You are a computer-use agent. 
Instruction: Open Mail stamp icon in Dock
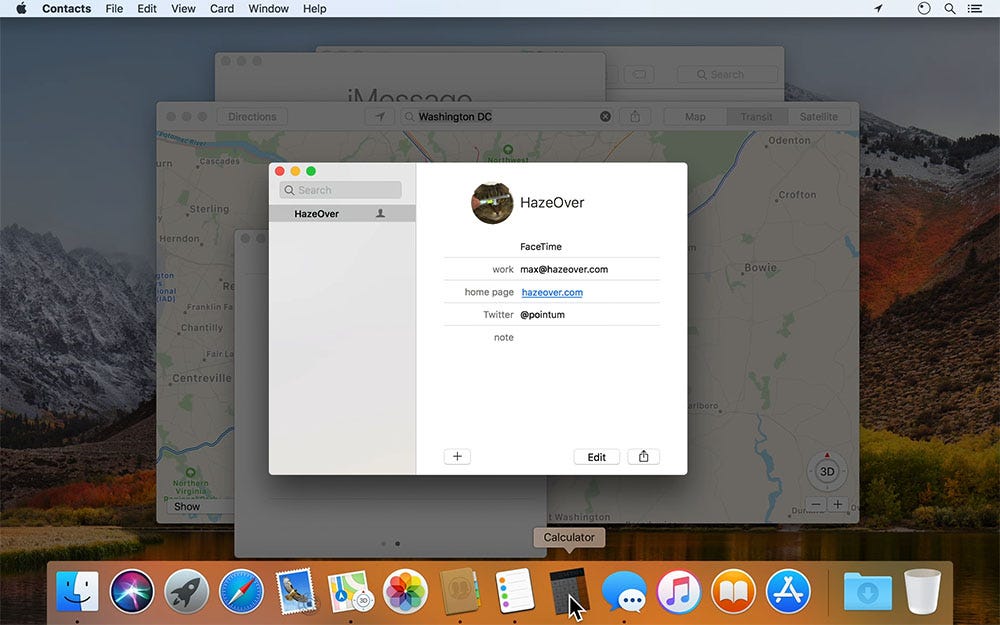[x=296, y=591]
